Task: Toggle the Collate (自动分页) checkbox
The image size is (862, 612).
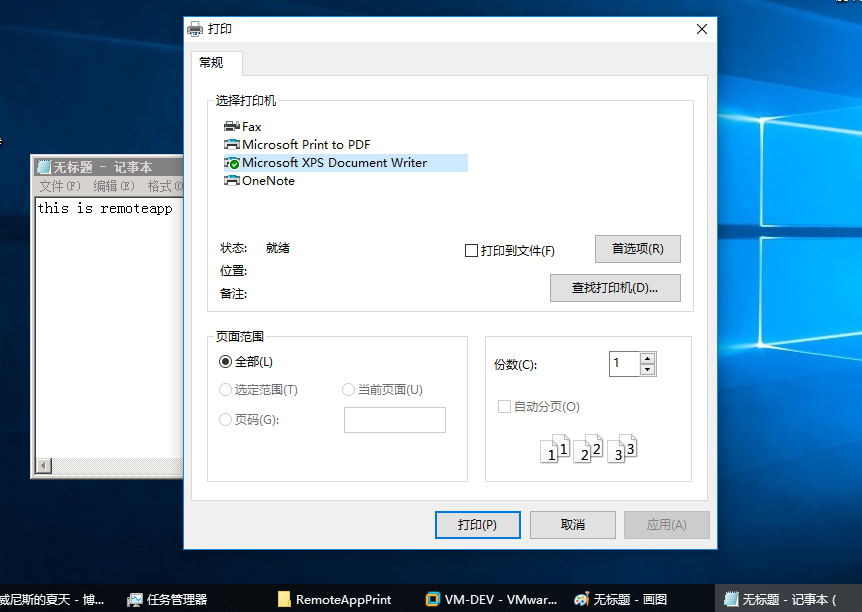Action: pyautogui.click(x=504, y=407)
